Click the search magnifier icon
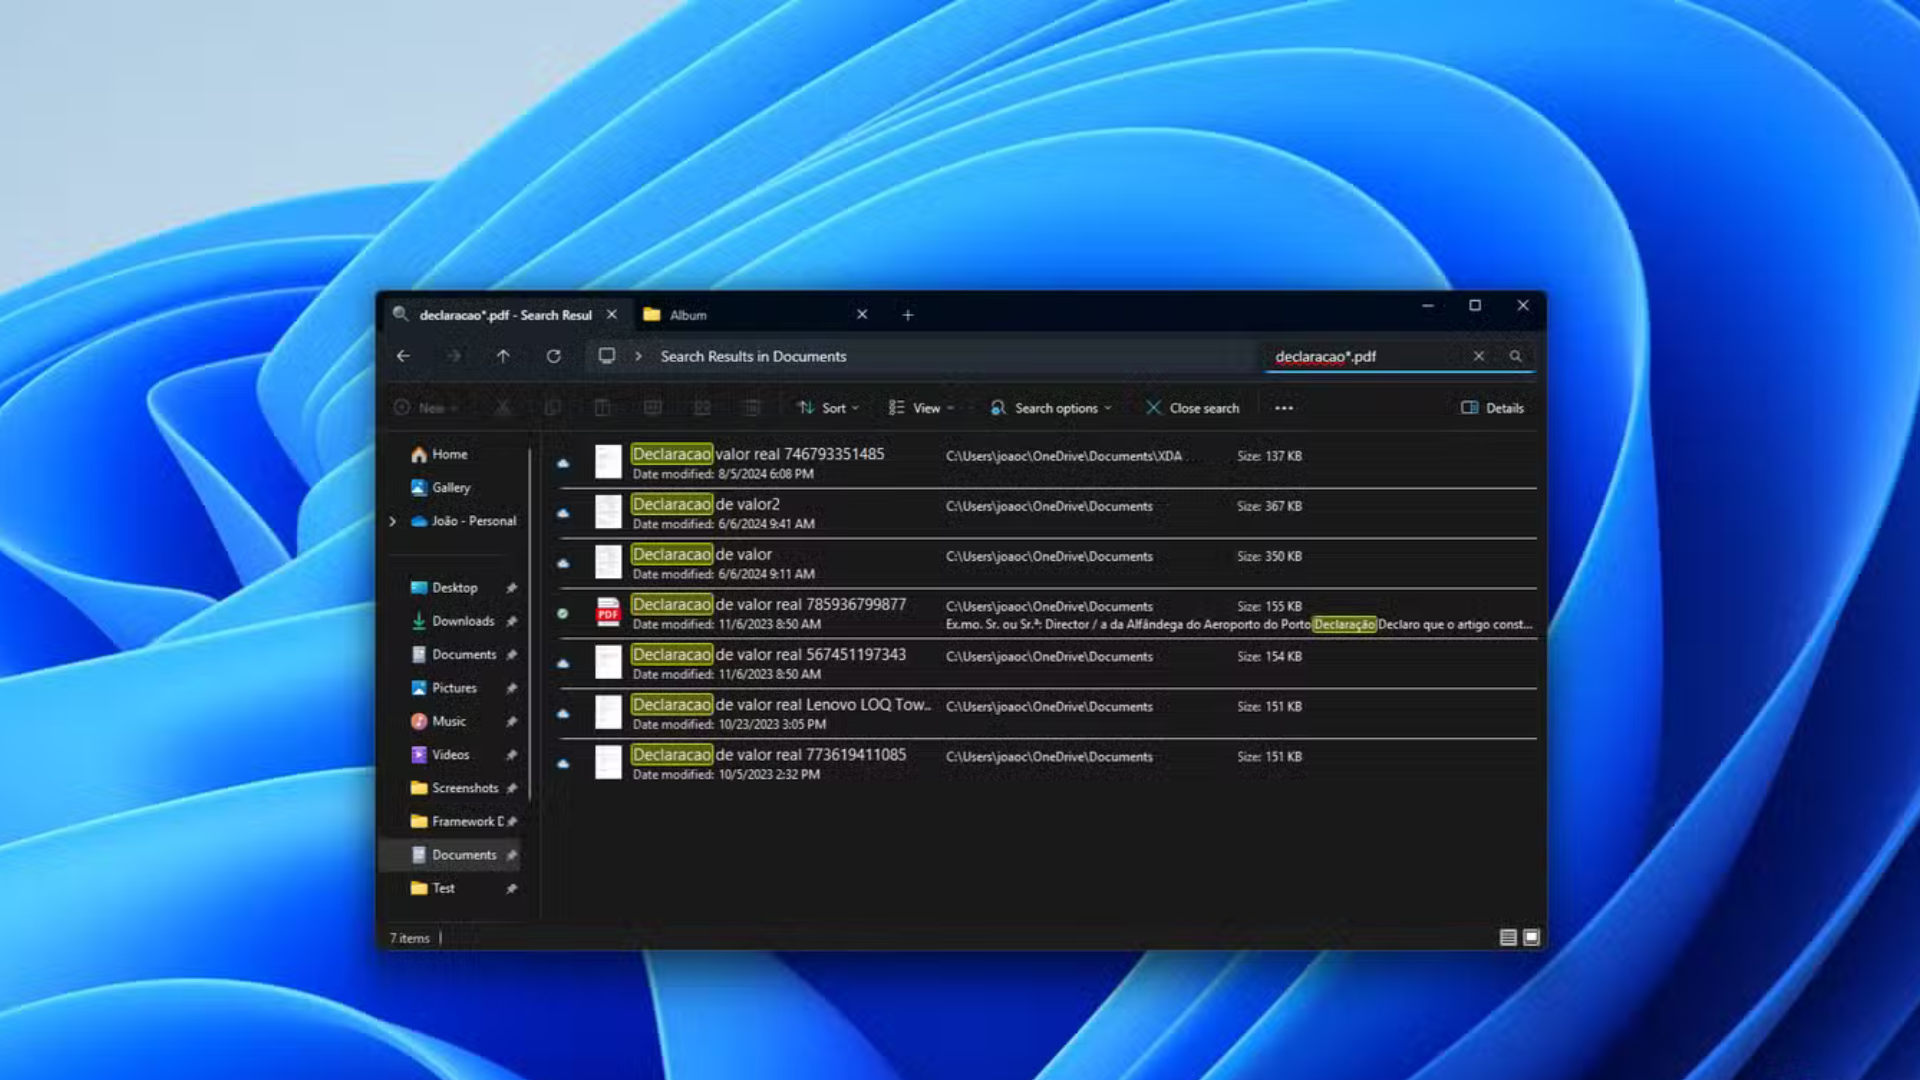This screenshot has width=1920, height=1080. click(x=1516, y=356)
